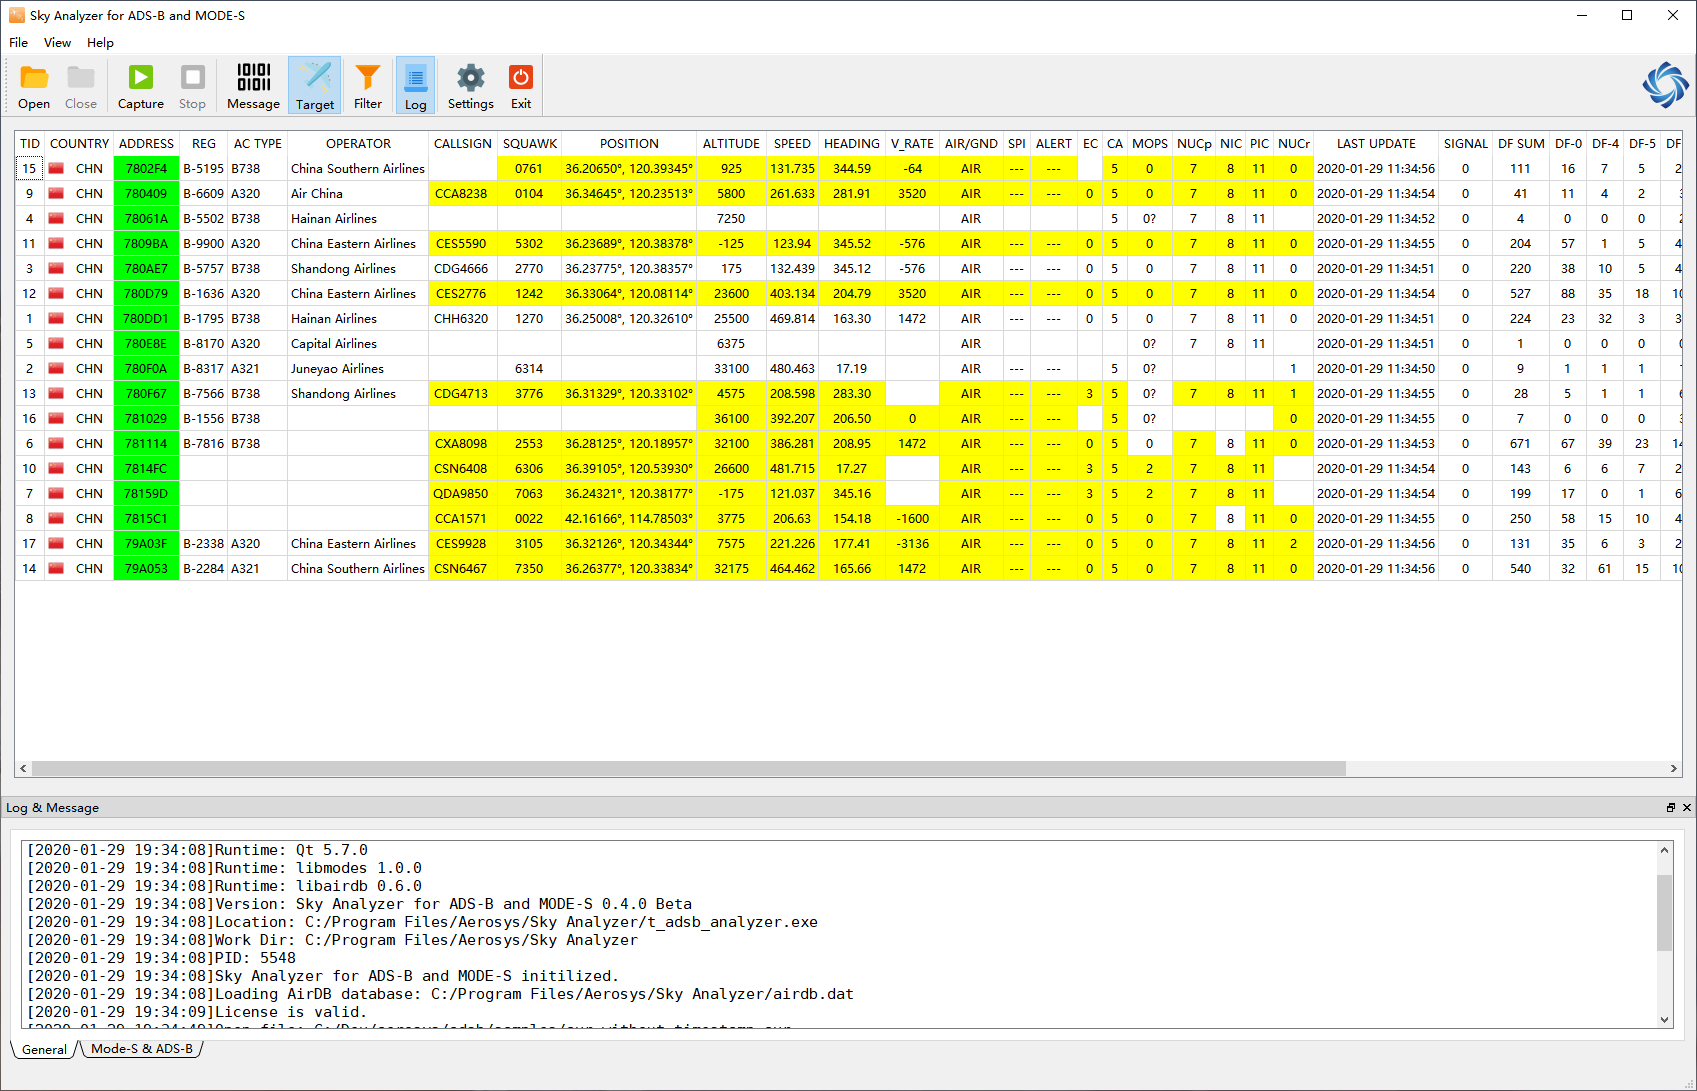
Task: Sort by the OPERATOR column header
Action: [358, 143]
